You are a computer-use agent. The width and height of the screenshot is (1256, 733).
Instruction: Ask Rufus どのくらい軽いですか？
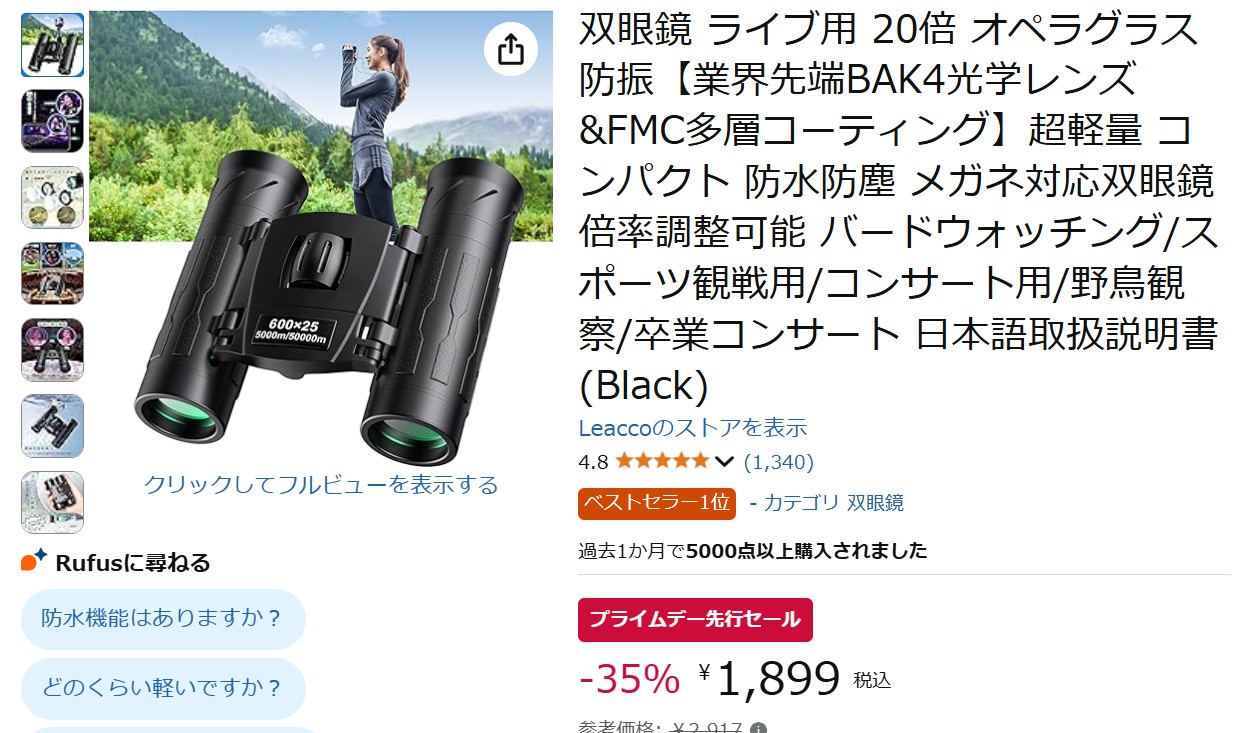163,688
